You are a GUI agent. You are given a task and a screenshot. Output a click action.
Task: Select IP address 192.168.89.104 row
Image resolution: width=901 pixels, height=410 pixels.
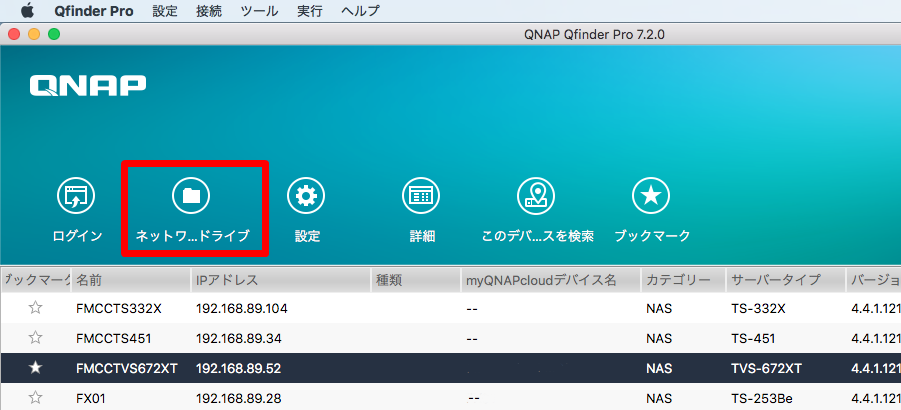tap(241, 308)
